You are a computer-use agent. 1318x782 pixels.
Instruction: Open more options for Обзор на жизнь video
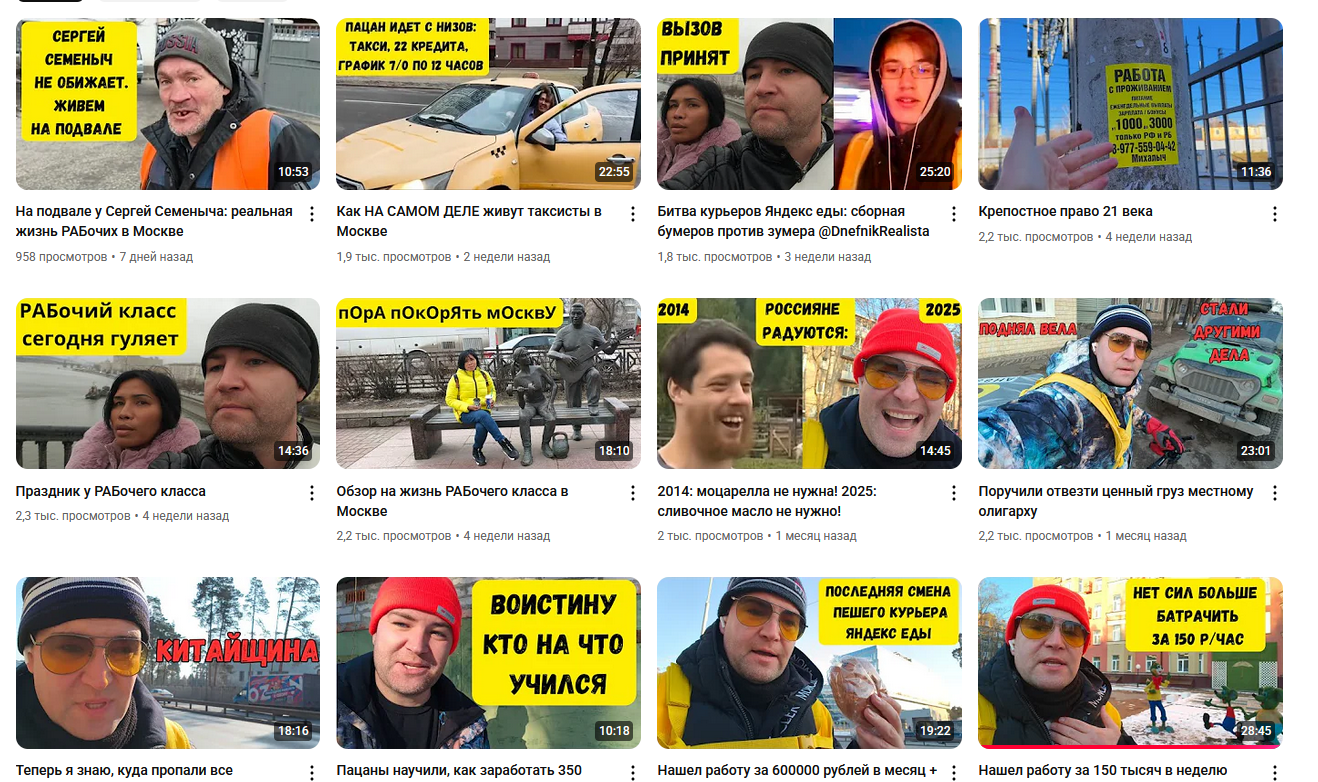632,493
